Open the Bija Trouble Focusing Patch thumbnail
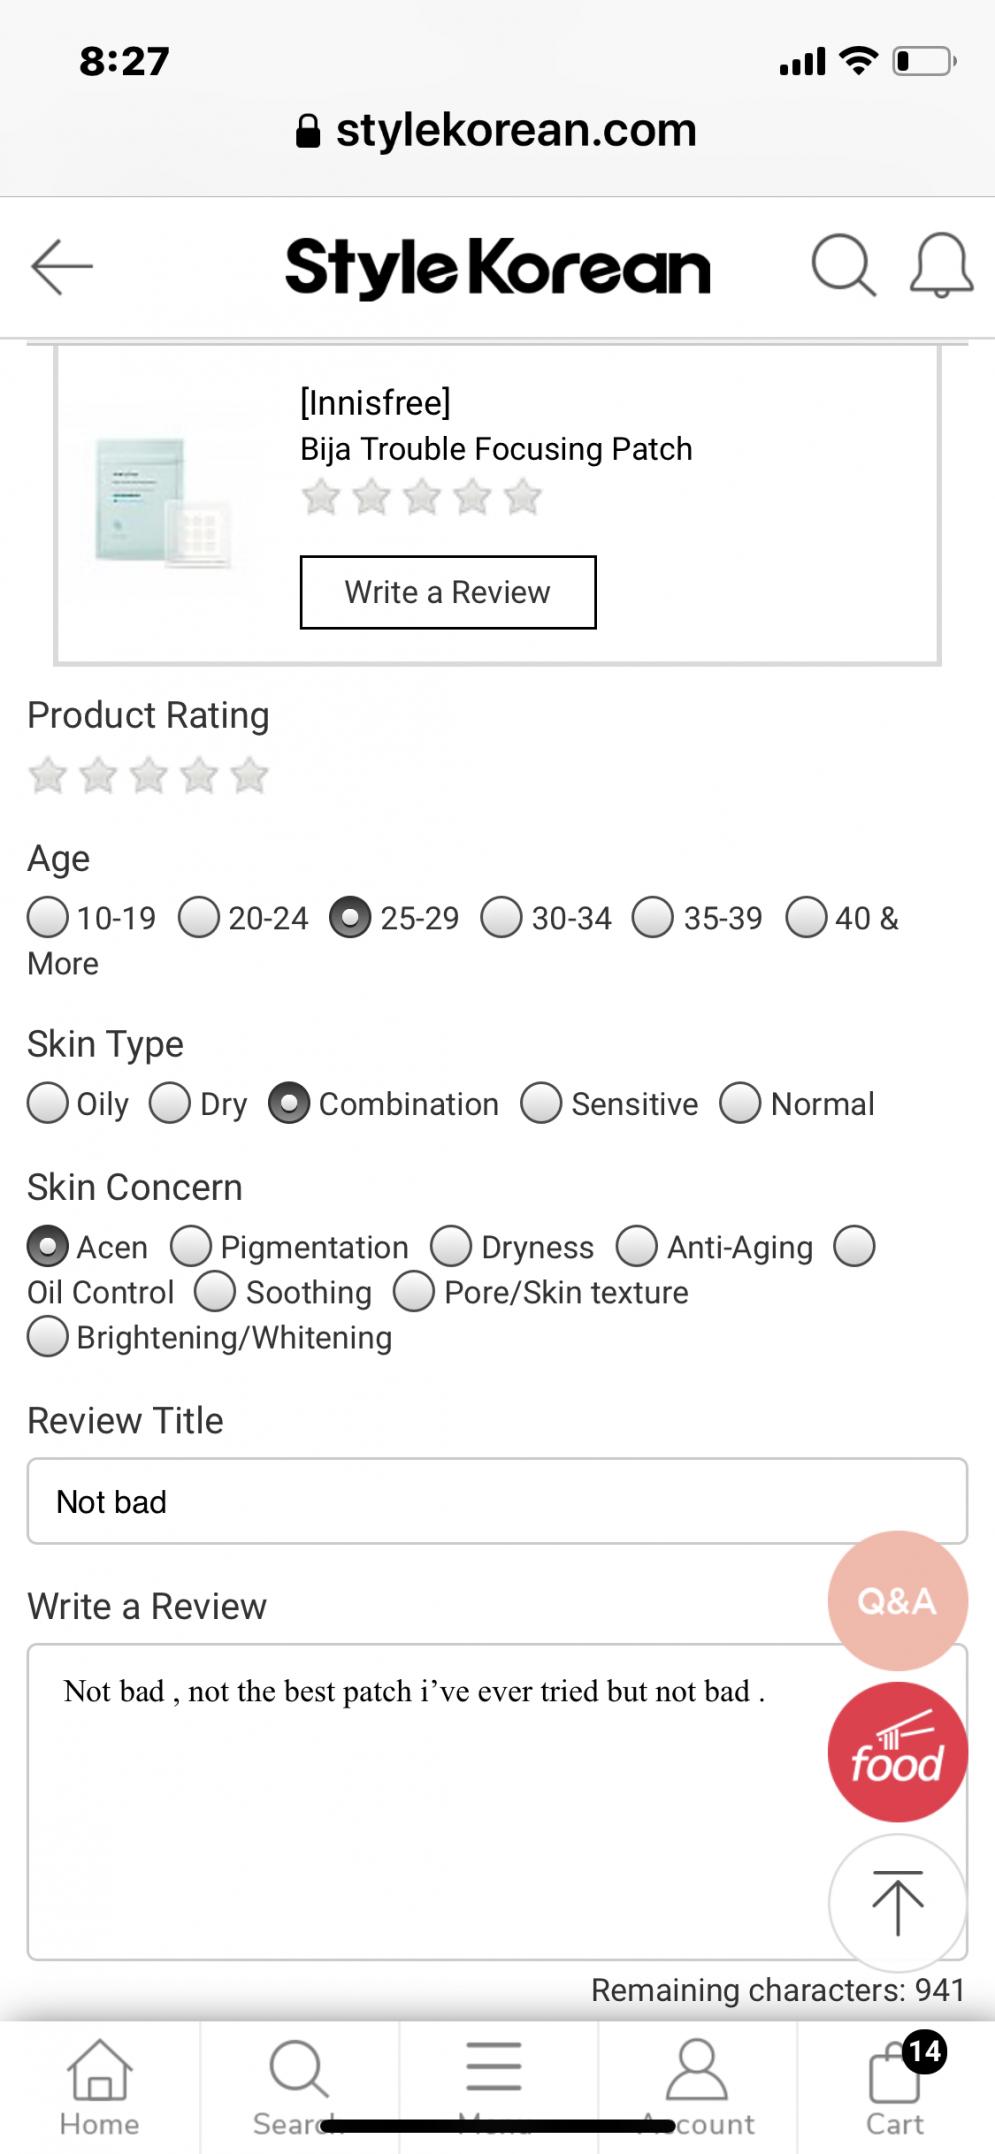 tap(165, 503)
